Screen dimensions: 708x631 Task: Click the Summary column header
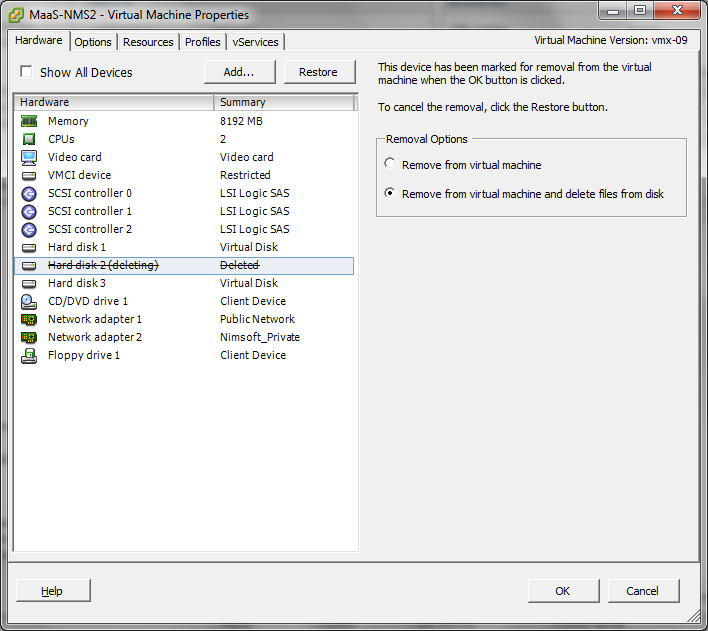(x=284, y=103)
